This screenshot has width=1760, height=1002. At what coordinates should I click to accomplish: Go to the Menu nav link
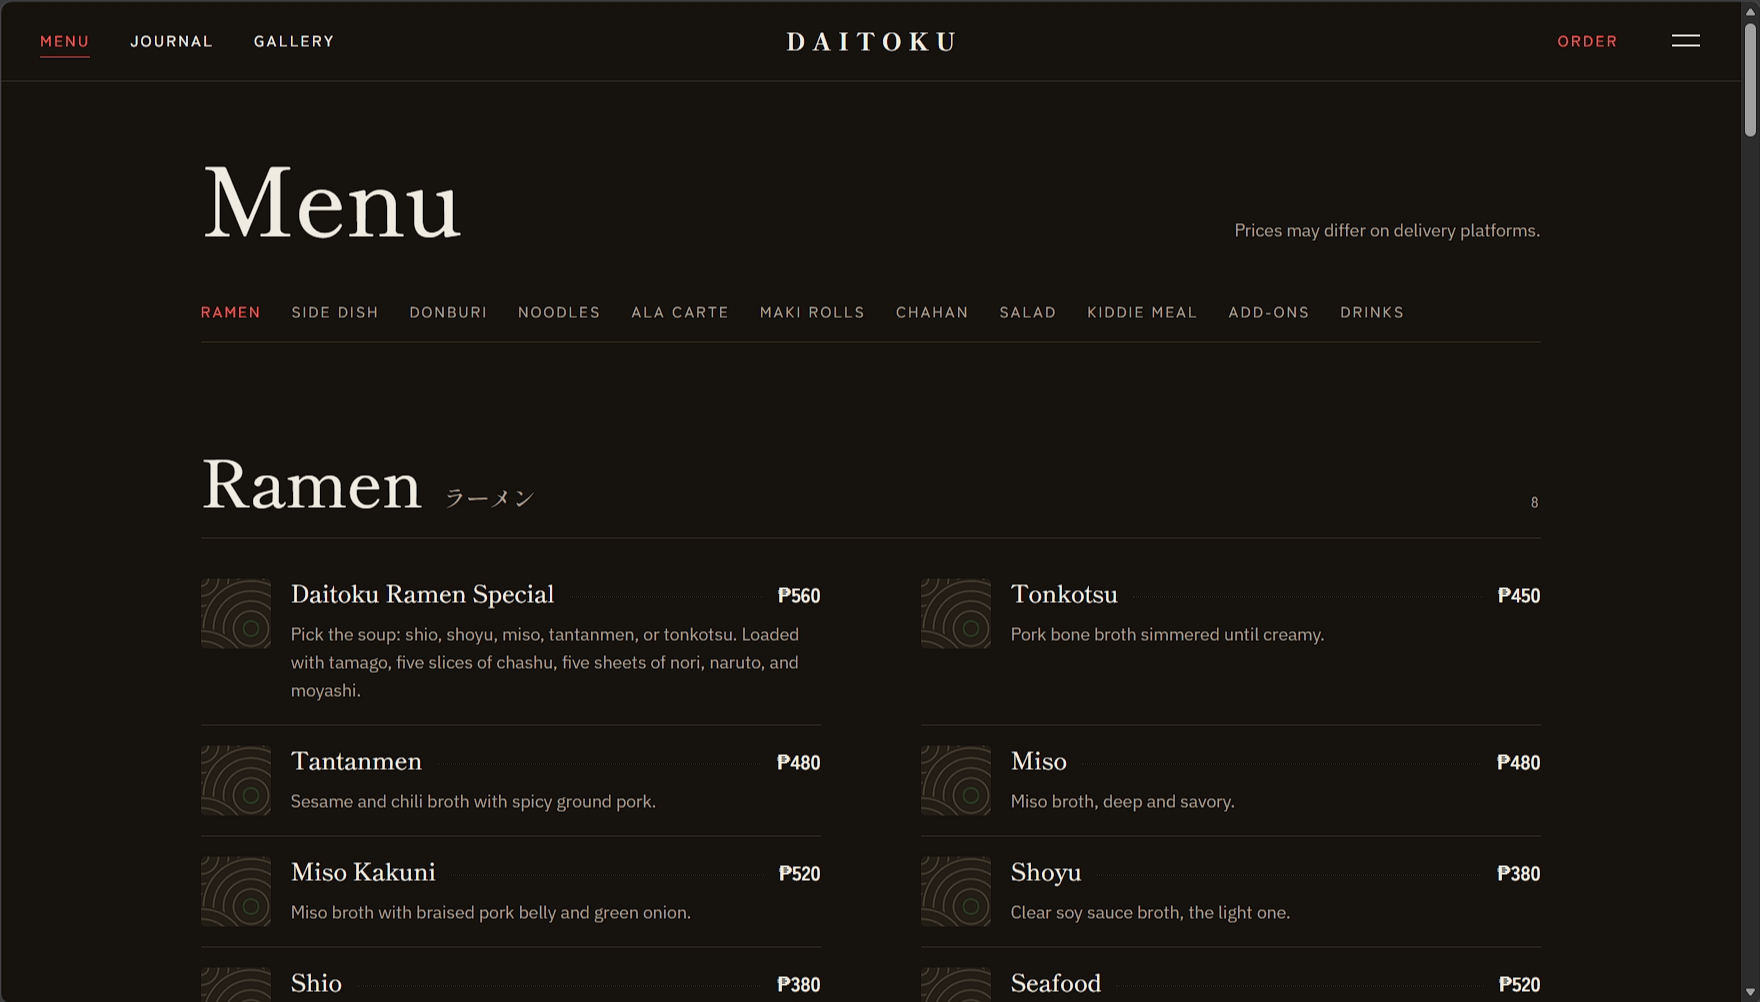pyautogui.click(x=65, y=41)
